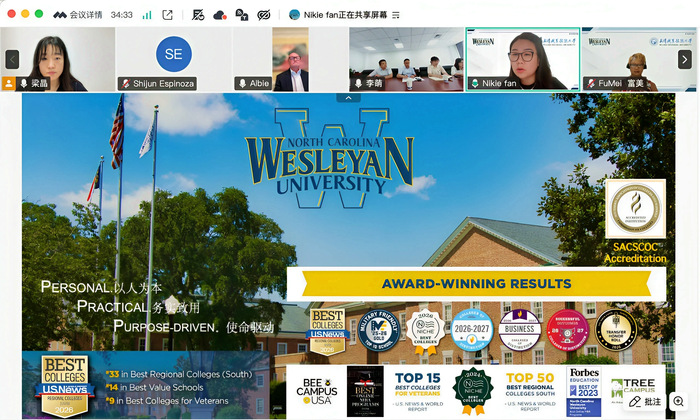Open the menu beside Nikie fan正在共享屏幕

[x=396, y=15]
